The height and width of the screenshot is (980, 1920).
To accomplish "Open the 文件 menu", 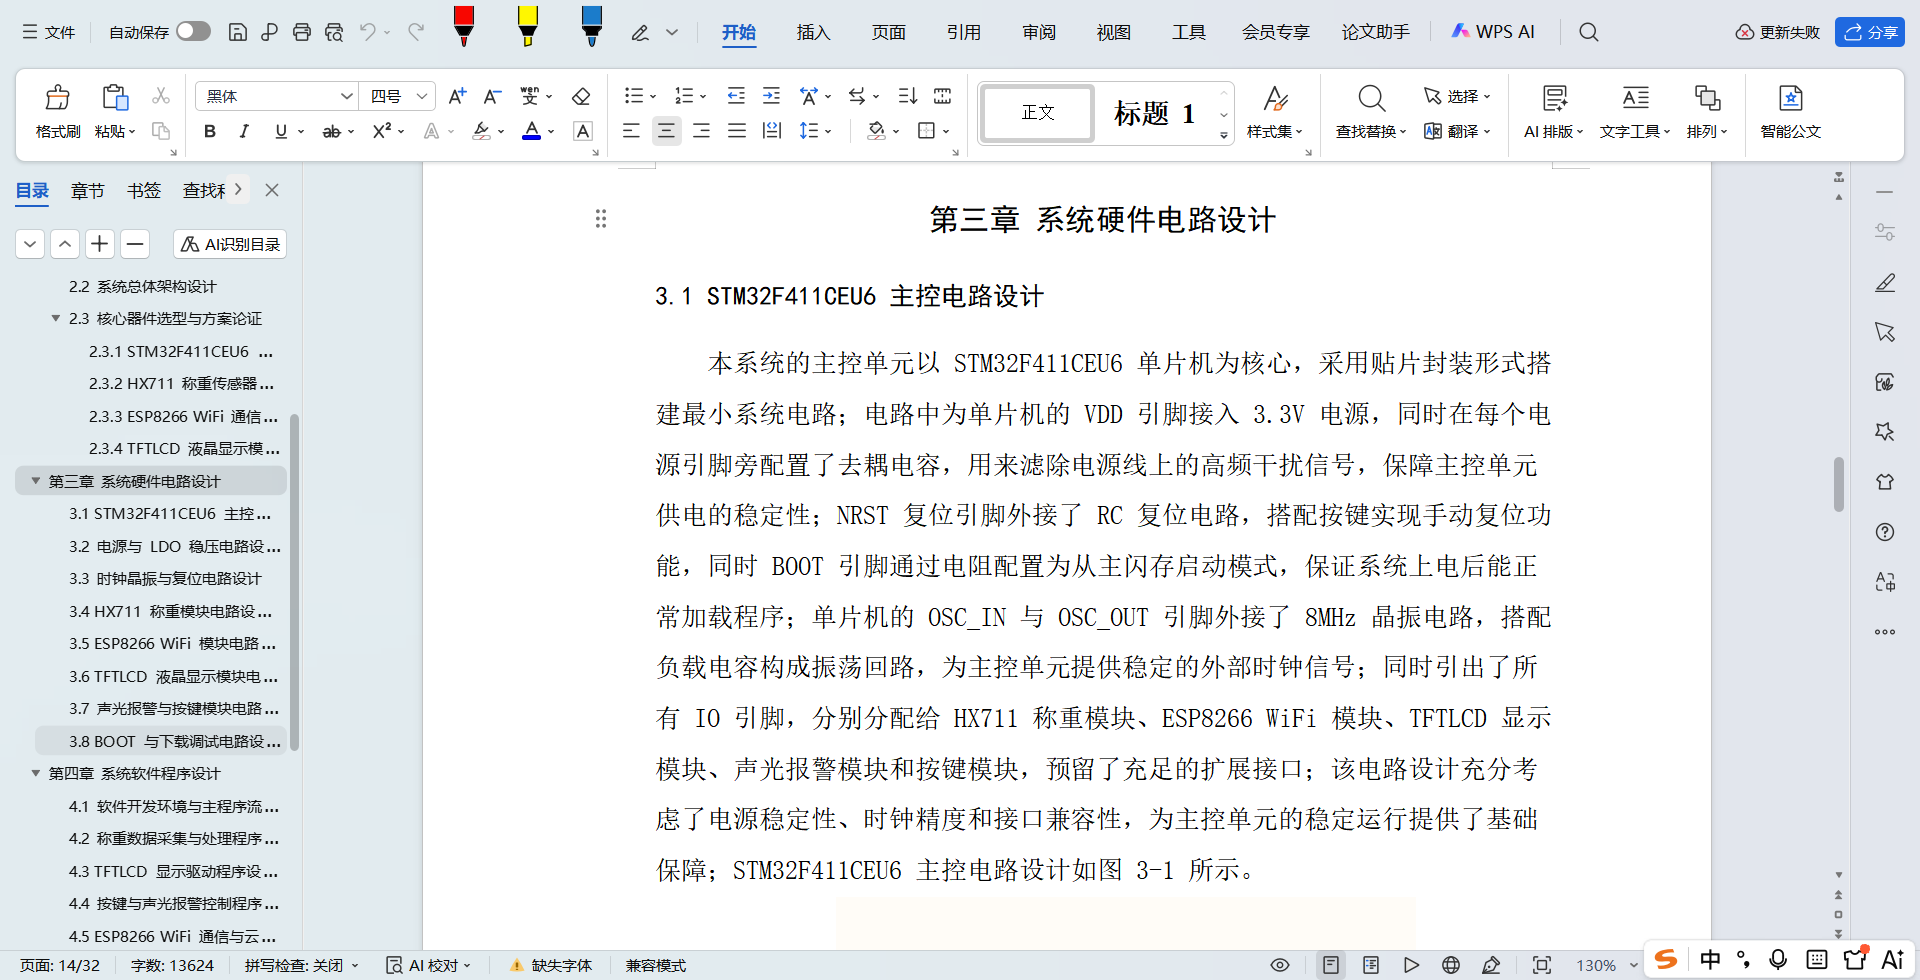I will 49,32.
